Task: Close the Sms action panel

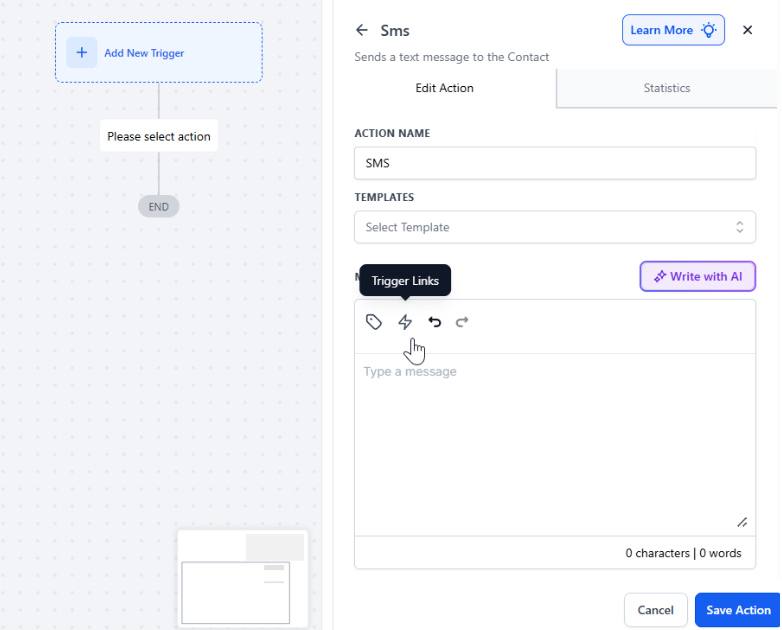Action: pos(747,30)
